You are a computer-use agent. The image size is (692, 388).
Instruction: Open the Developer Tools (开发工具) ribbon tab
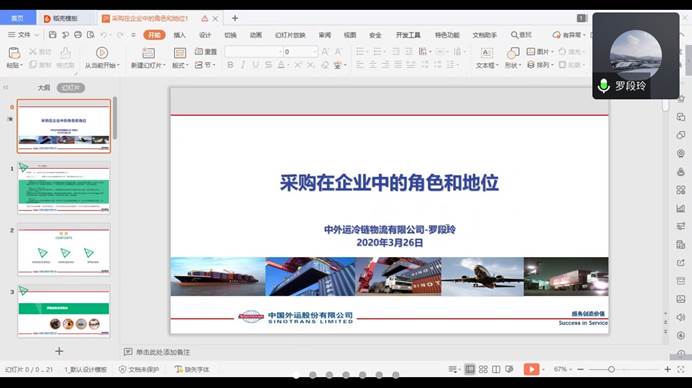pyautogui.click(x=408, y=35)
